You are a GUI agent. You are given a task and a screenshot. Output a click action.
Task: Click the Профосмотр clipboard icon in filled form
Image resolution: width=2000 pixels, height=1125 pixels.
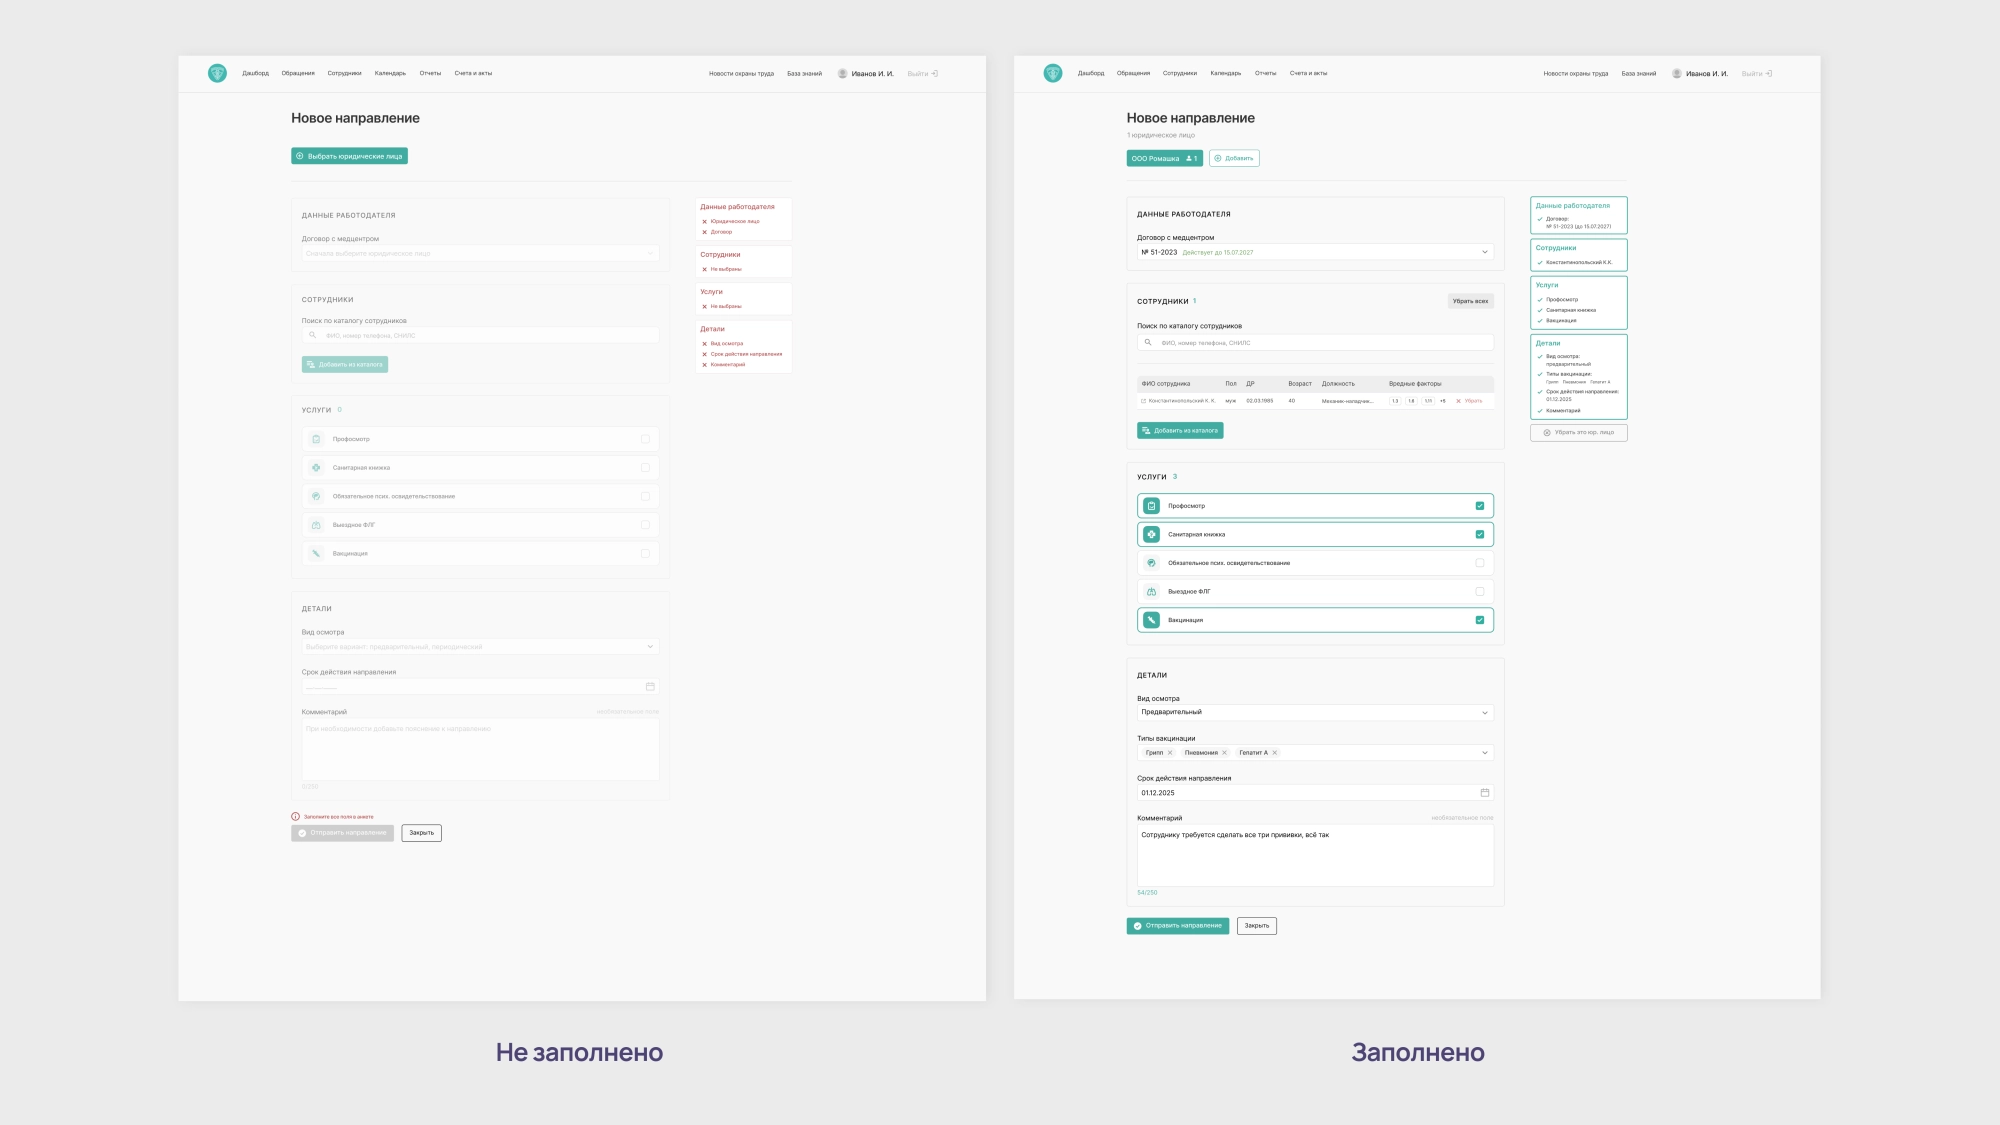pos(1151,506)
